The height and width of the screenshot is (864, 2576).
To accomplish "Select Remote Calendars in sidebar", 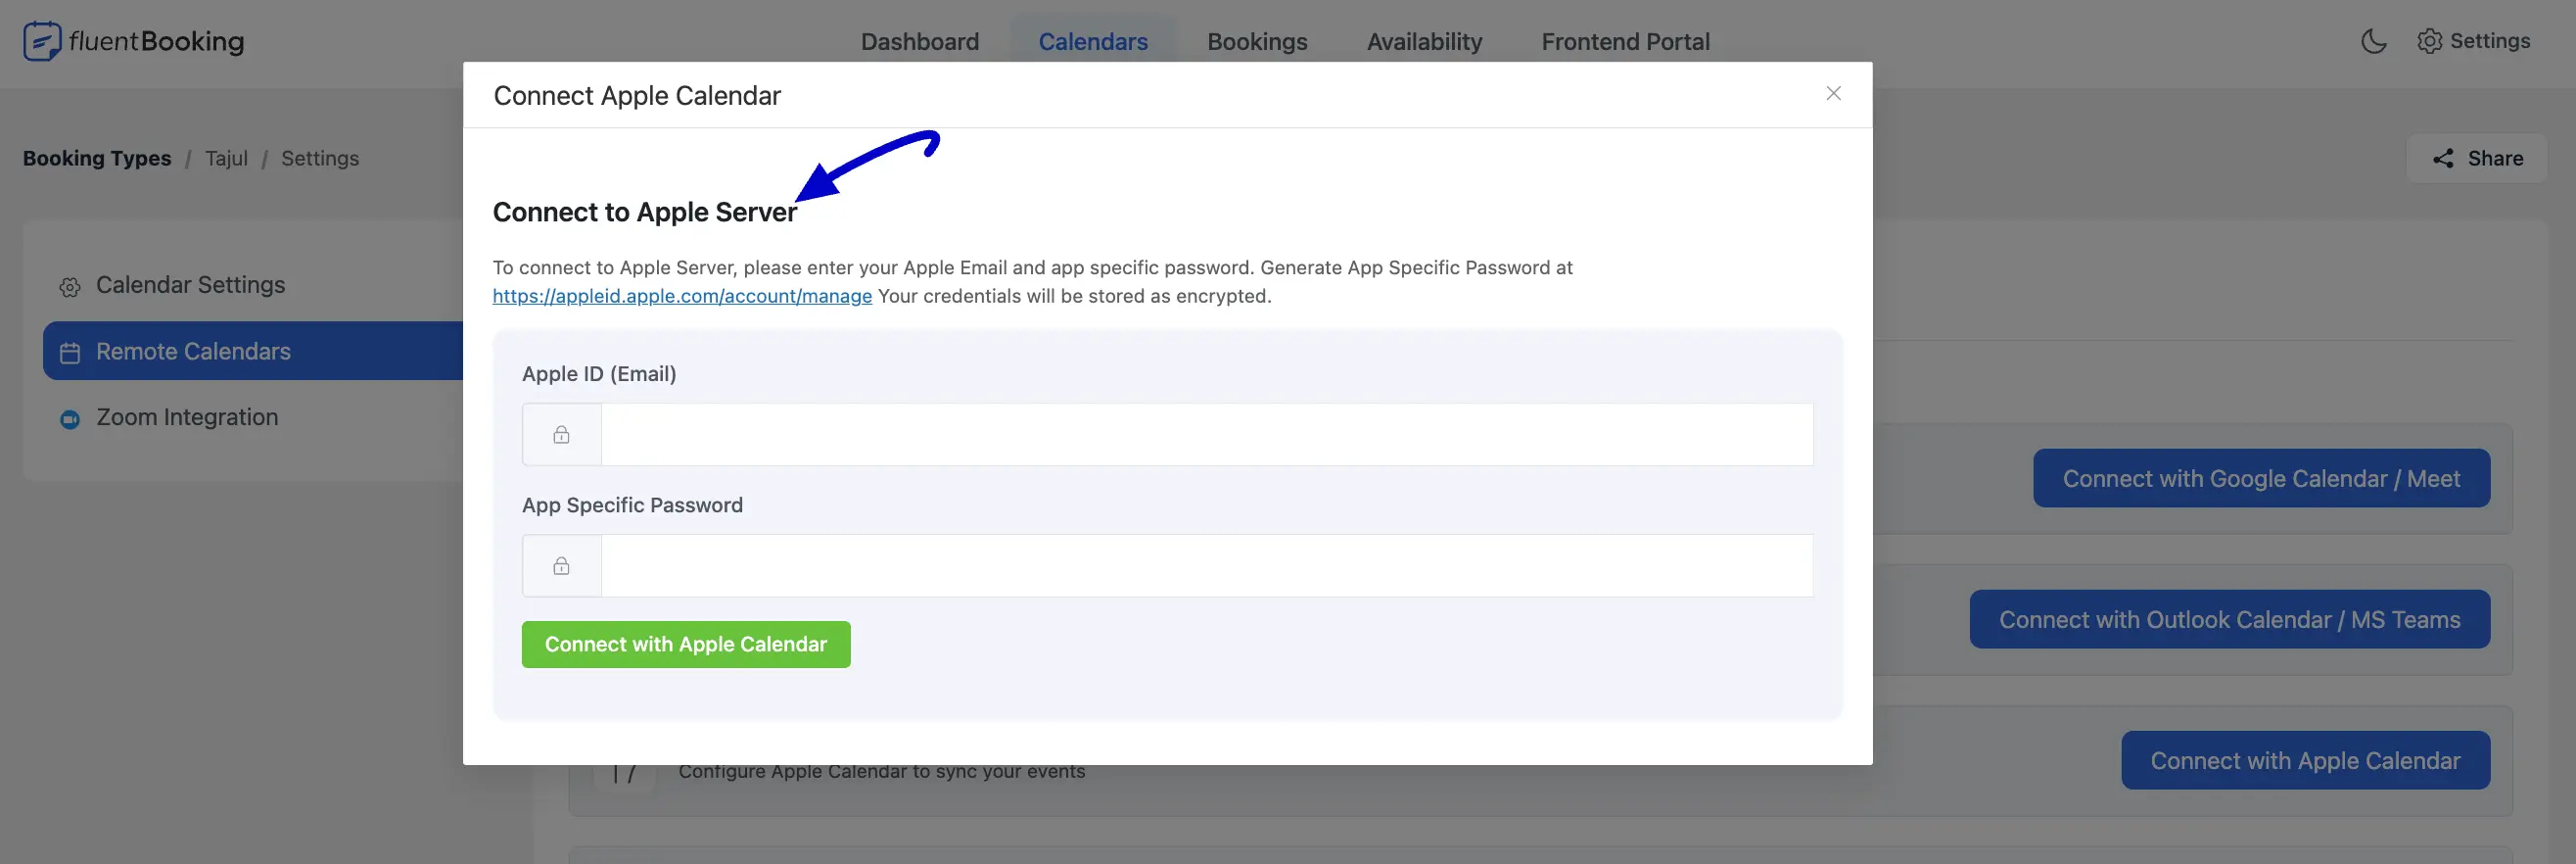I will (x=253, y=351).
